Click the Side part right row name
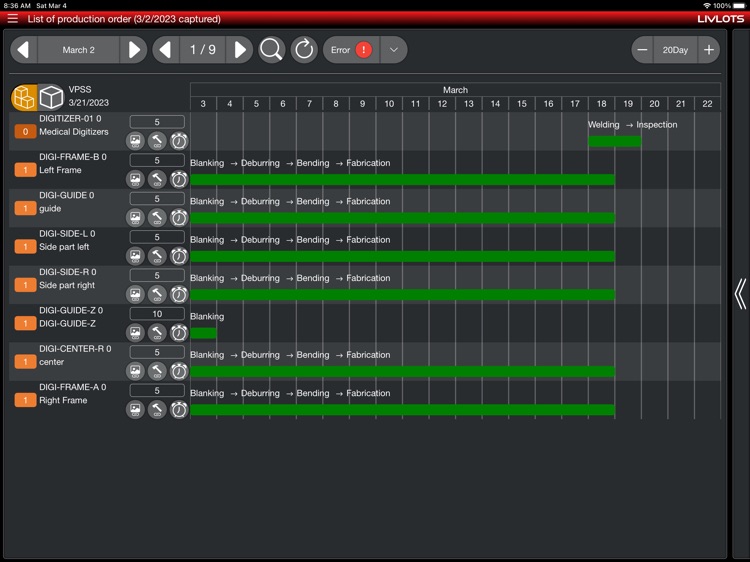Image resolution: width=750 pixels, height=562 pixels. pos(67,285)
